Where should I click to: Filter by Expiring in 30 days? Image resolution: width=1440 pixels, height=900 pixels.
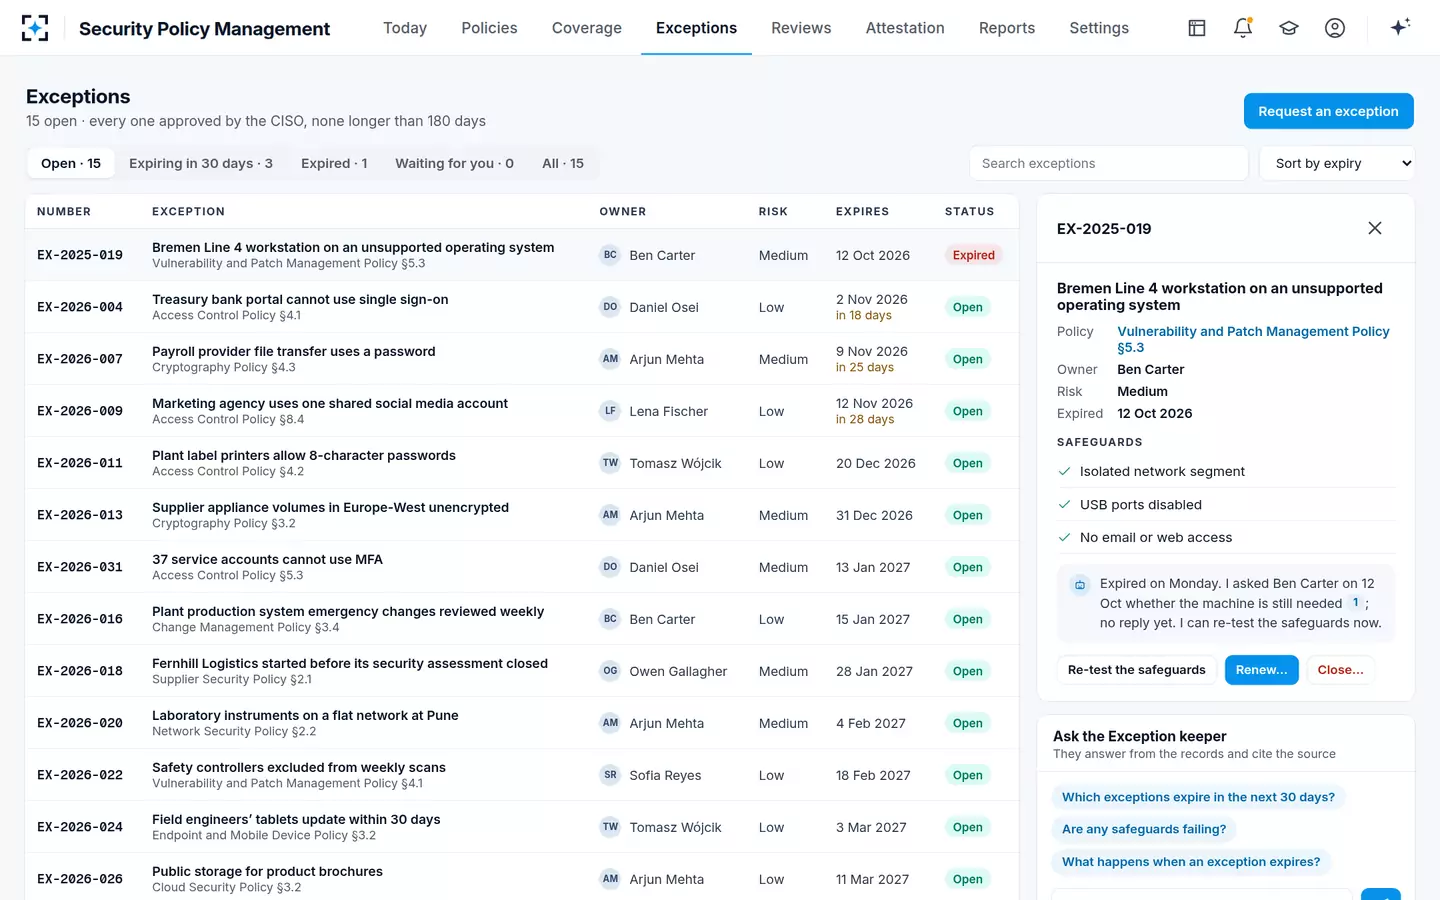201,163
